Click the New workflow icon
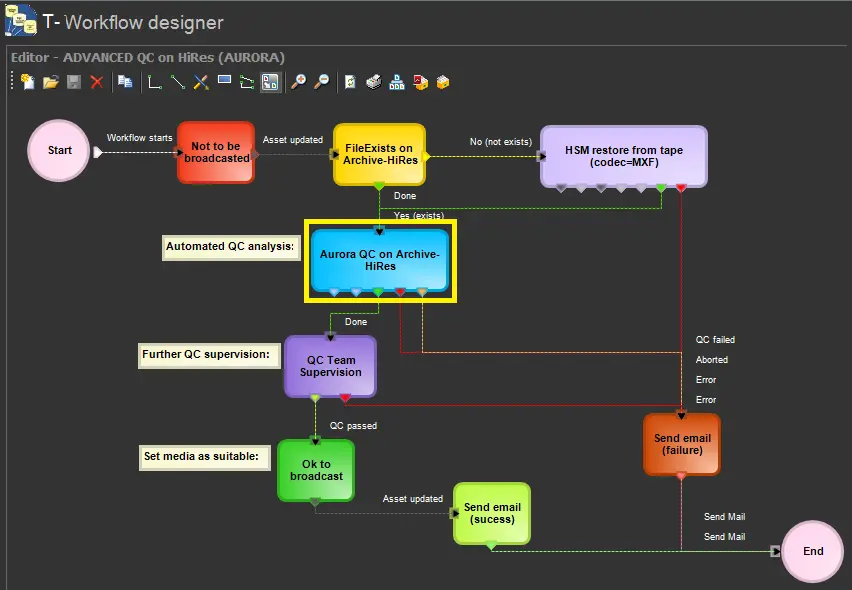Image resolution: width=852 pixels, height=590 pixels. point(27,82)
